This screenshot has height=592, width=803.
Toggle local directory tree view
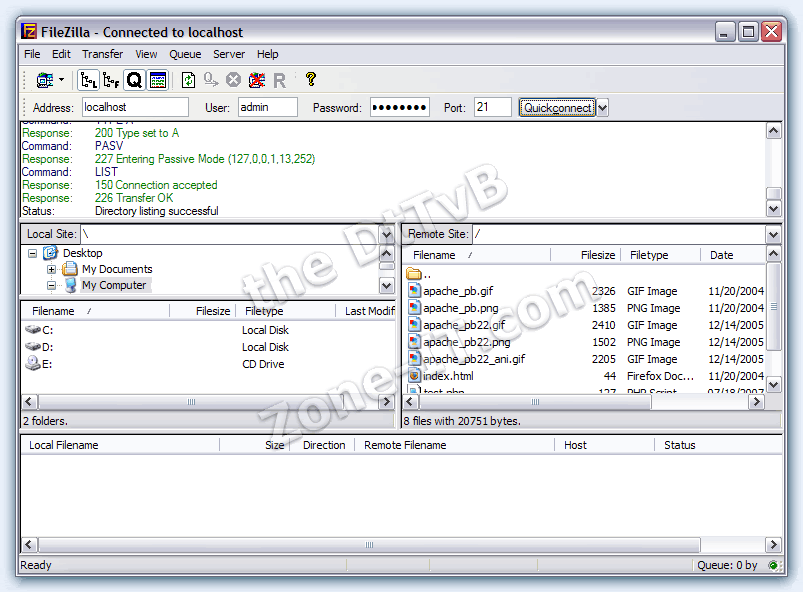pyautogui.click(x=88, y=80)
